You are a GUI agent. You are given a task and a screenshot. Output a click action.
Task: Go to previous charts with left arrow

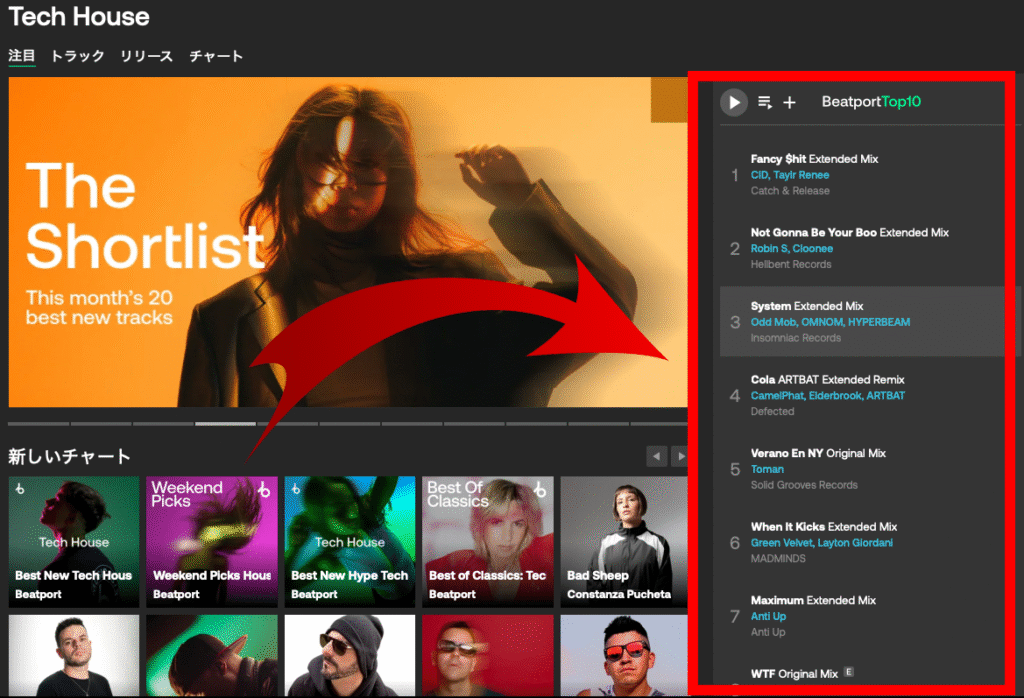coord(656,456)
